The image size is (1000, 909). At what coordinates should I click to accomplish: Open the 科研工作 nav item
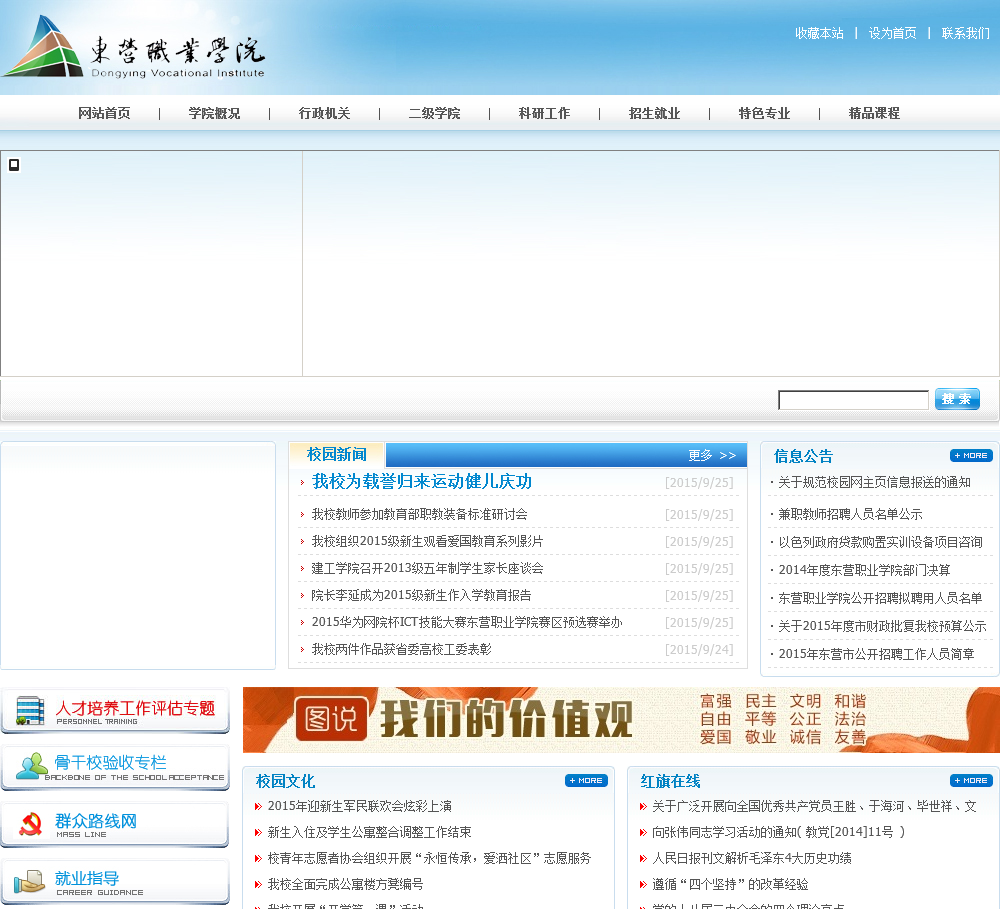tap(544, 114)
